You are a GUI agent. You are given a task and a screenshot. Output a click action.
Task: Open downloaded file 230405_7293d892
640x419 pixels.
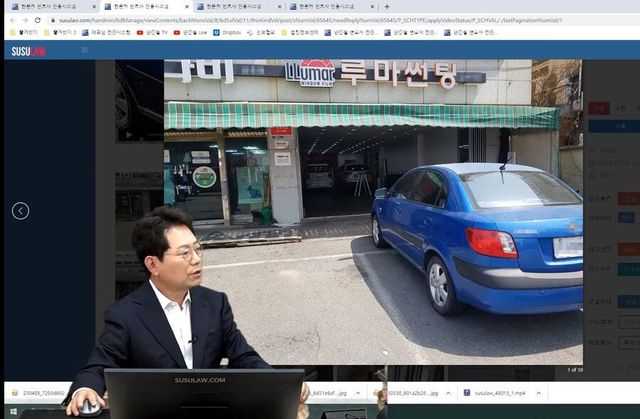40,393
